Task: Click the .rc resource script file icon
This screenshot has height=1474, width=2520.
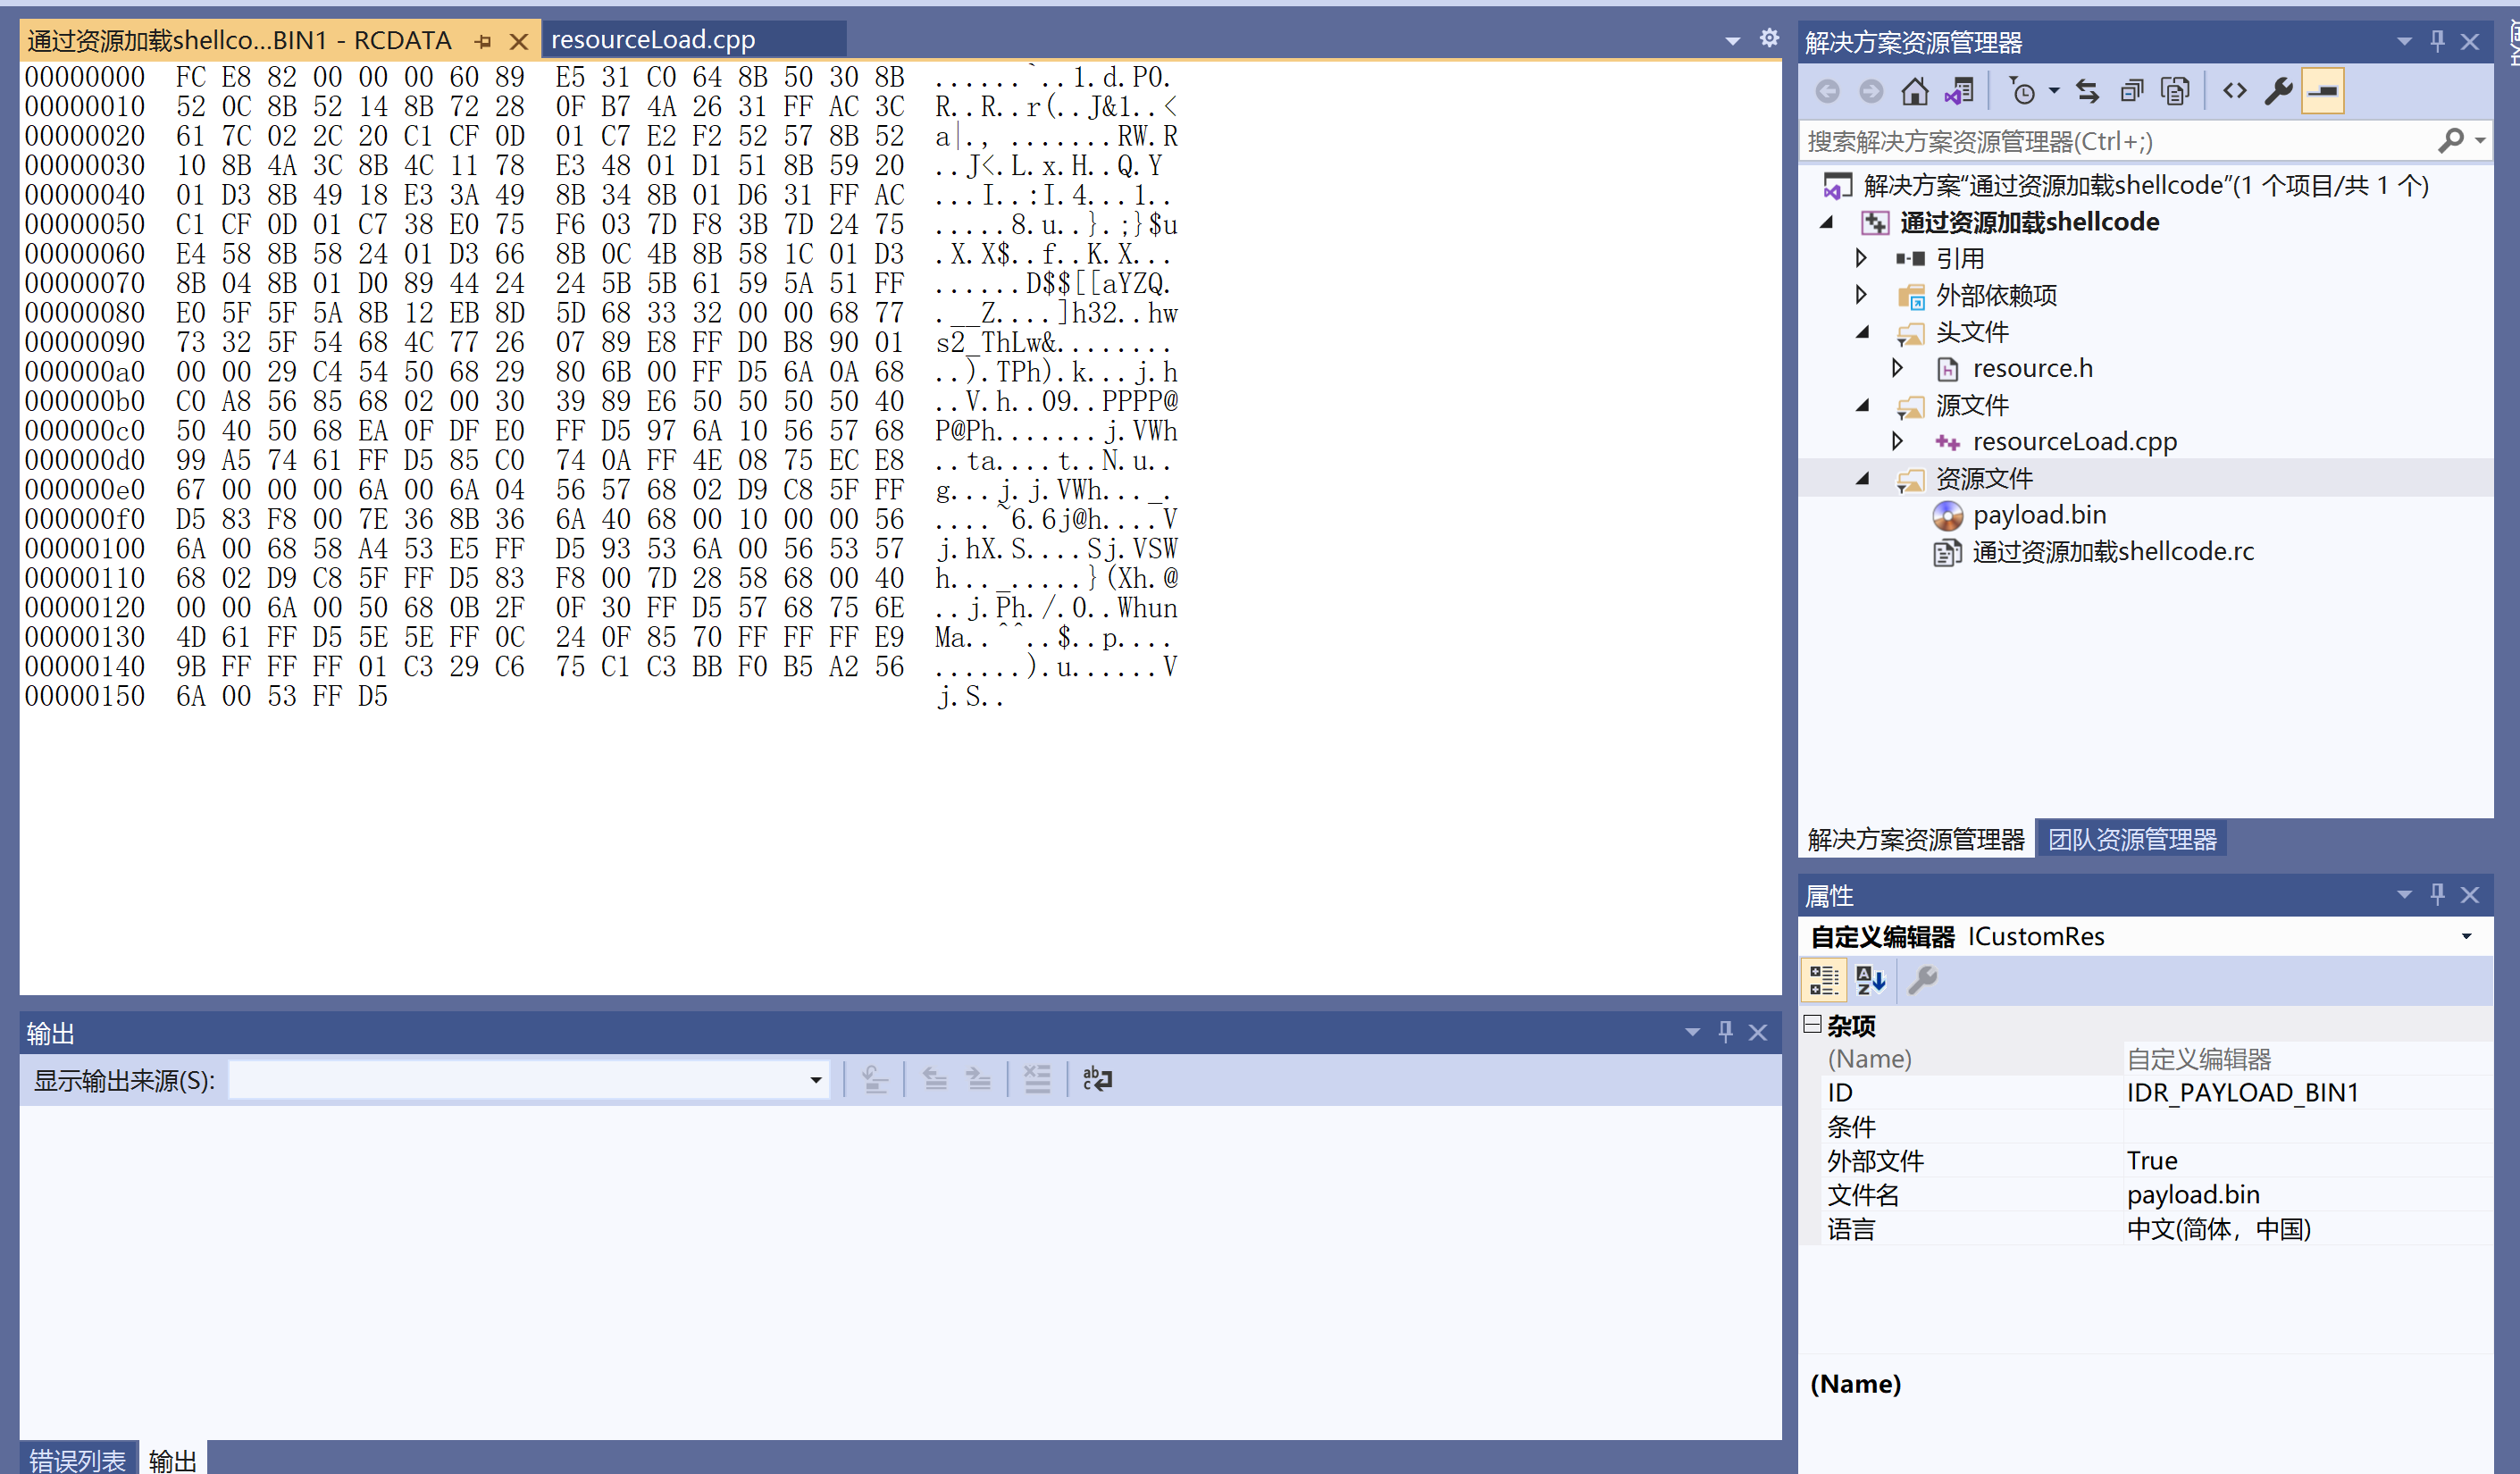Action: click(1947, 552)
